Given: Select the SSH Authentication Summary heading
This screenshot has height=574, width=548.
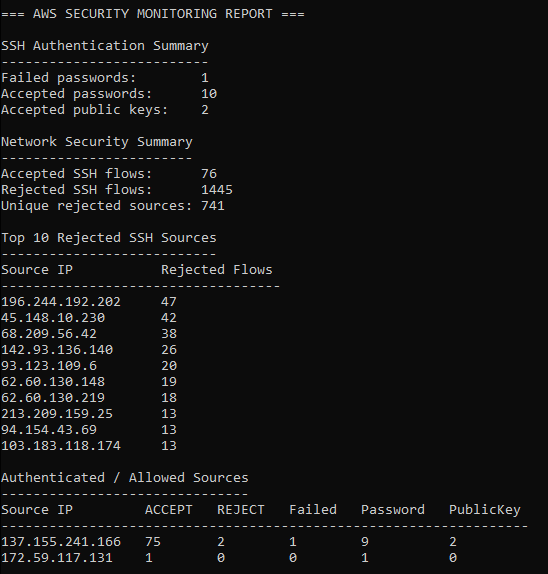Looking at the screenshot, I should pyautogui.click(x=105, y=46).
